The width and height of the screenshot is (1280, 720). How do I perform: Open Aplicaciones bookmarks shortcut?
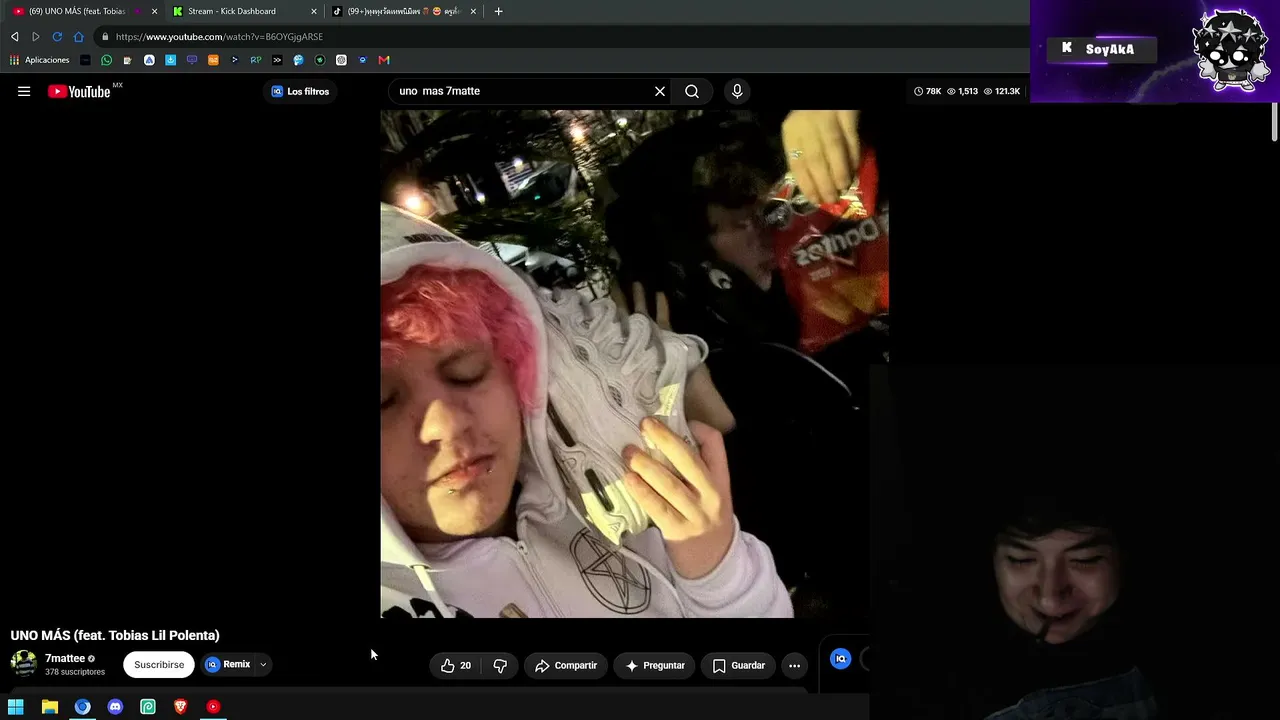point(40,60)
